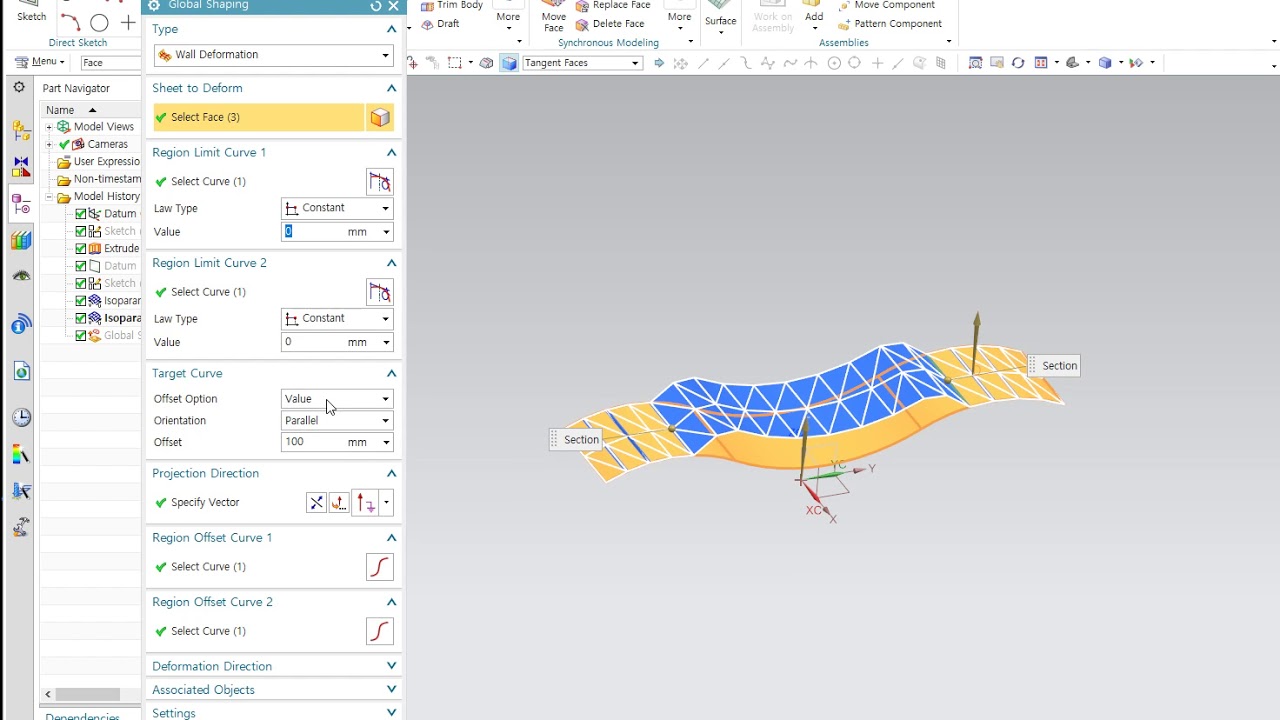Reset the Global Shaping dialog

(x=376, y=6)
